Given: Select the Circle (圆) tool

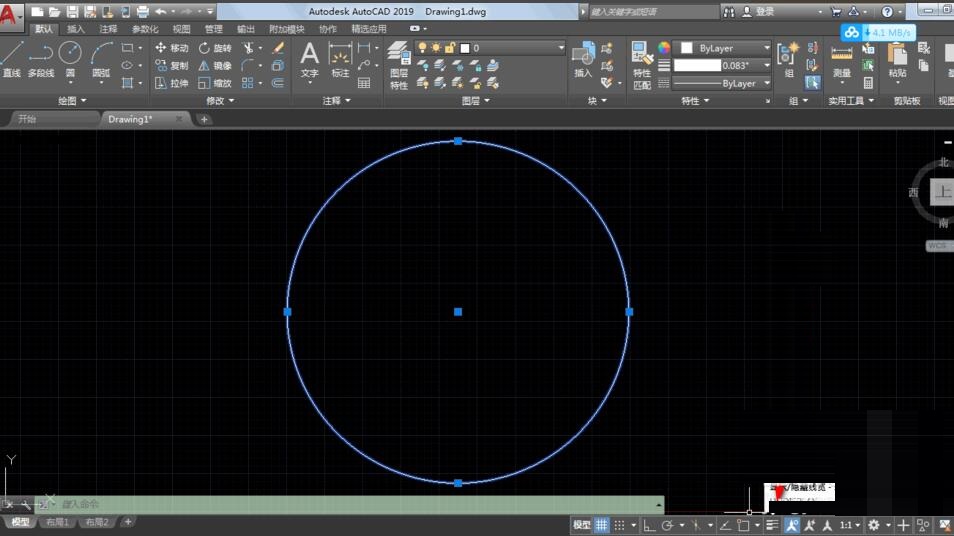Looking at the screenshot, I should 70,60.
